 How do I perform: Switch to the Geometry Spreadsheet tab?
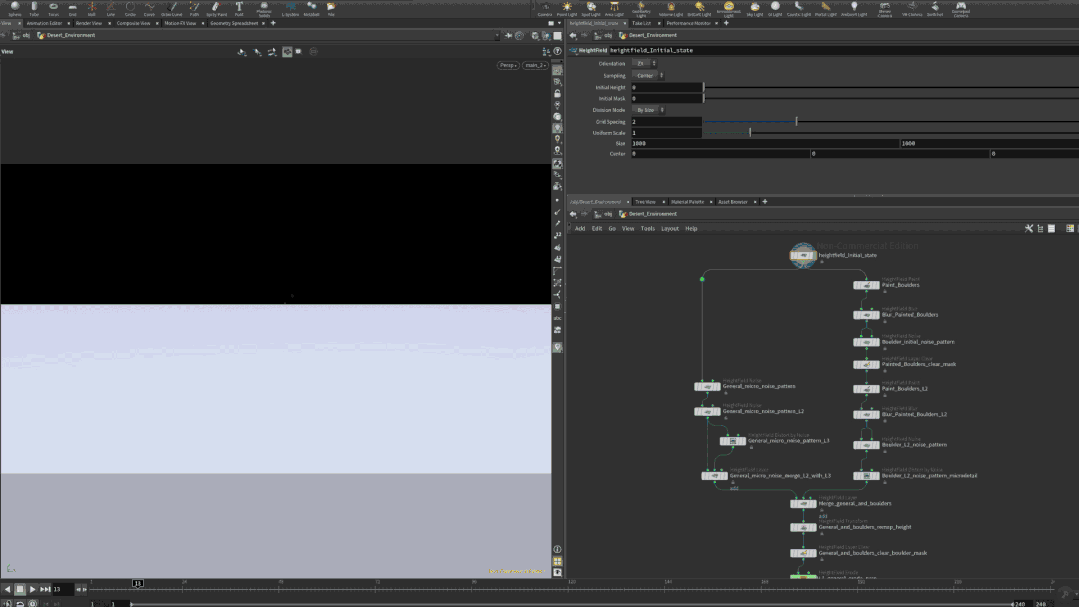(x=234, y=23)
